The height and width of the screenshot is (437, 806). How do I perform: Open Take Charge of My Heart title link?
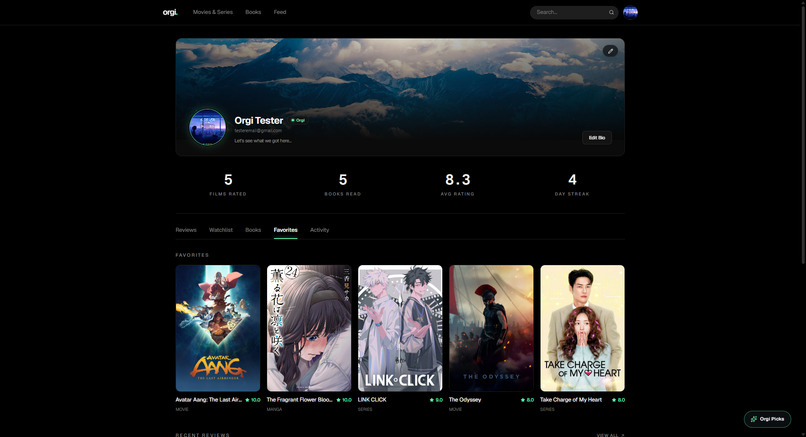[571, 400]
